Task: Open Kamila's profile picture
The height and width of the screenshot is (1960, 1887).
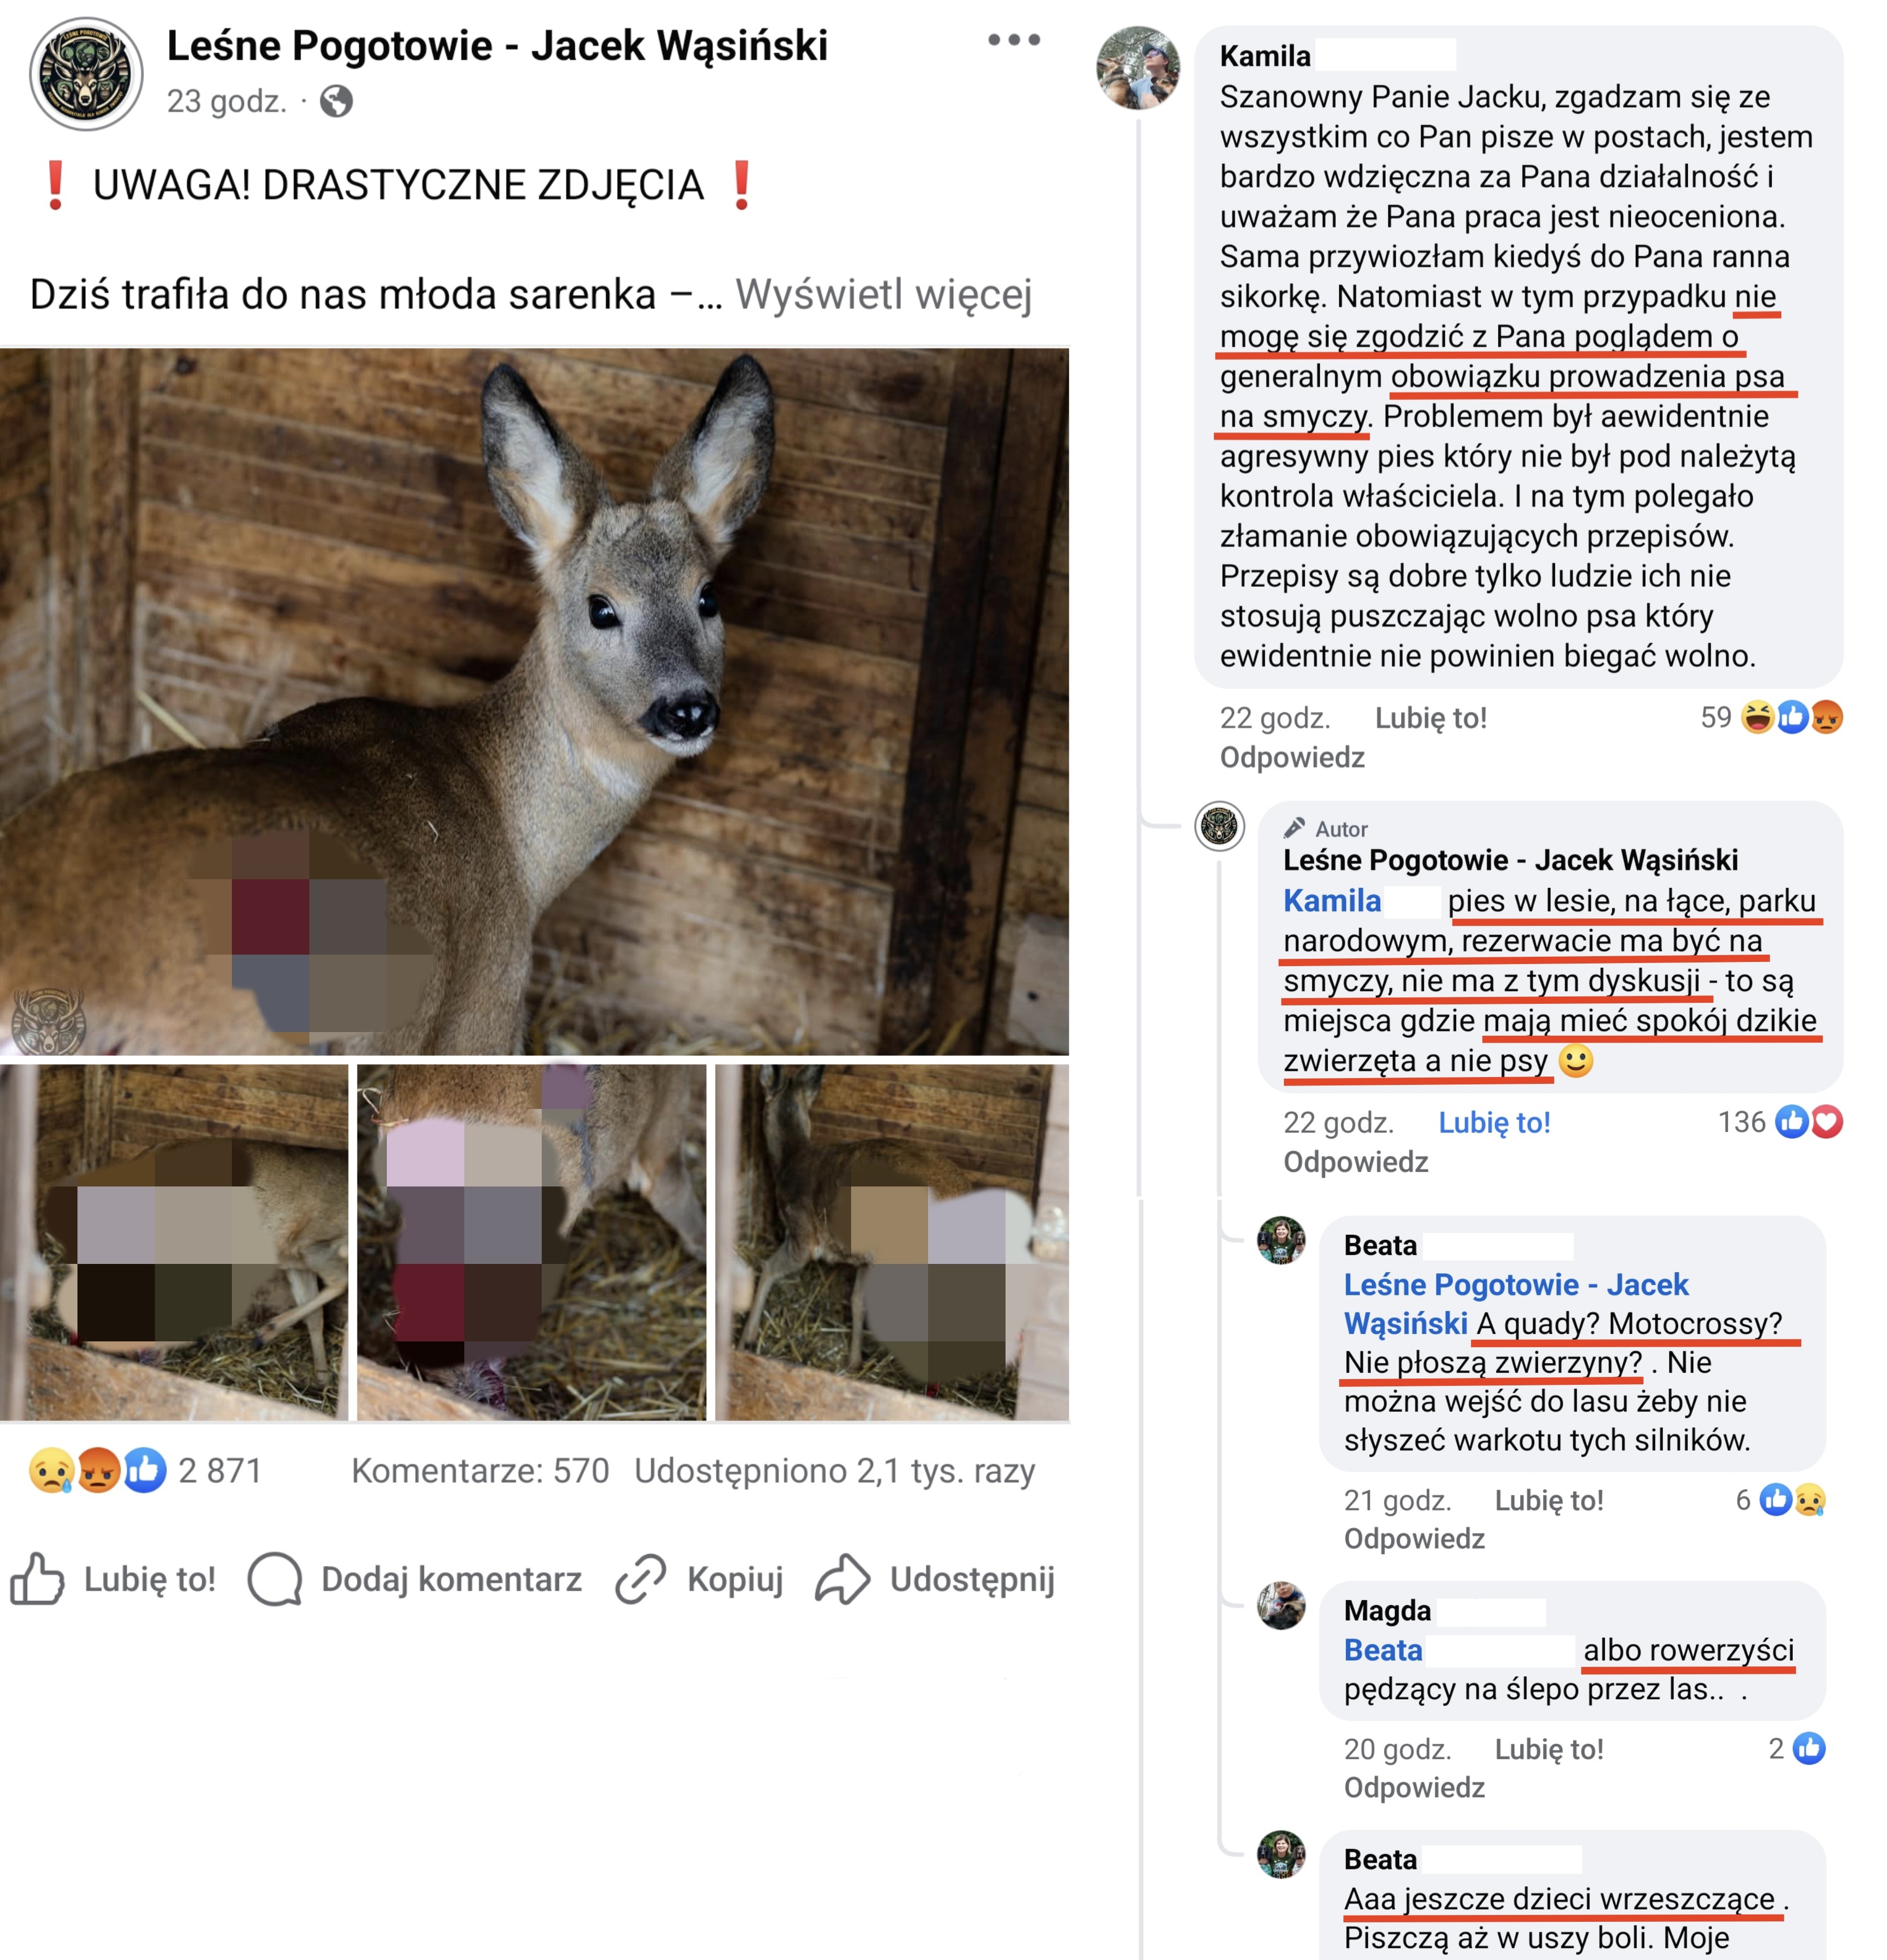Action: pos(1138,67)
